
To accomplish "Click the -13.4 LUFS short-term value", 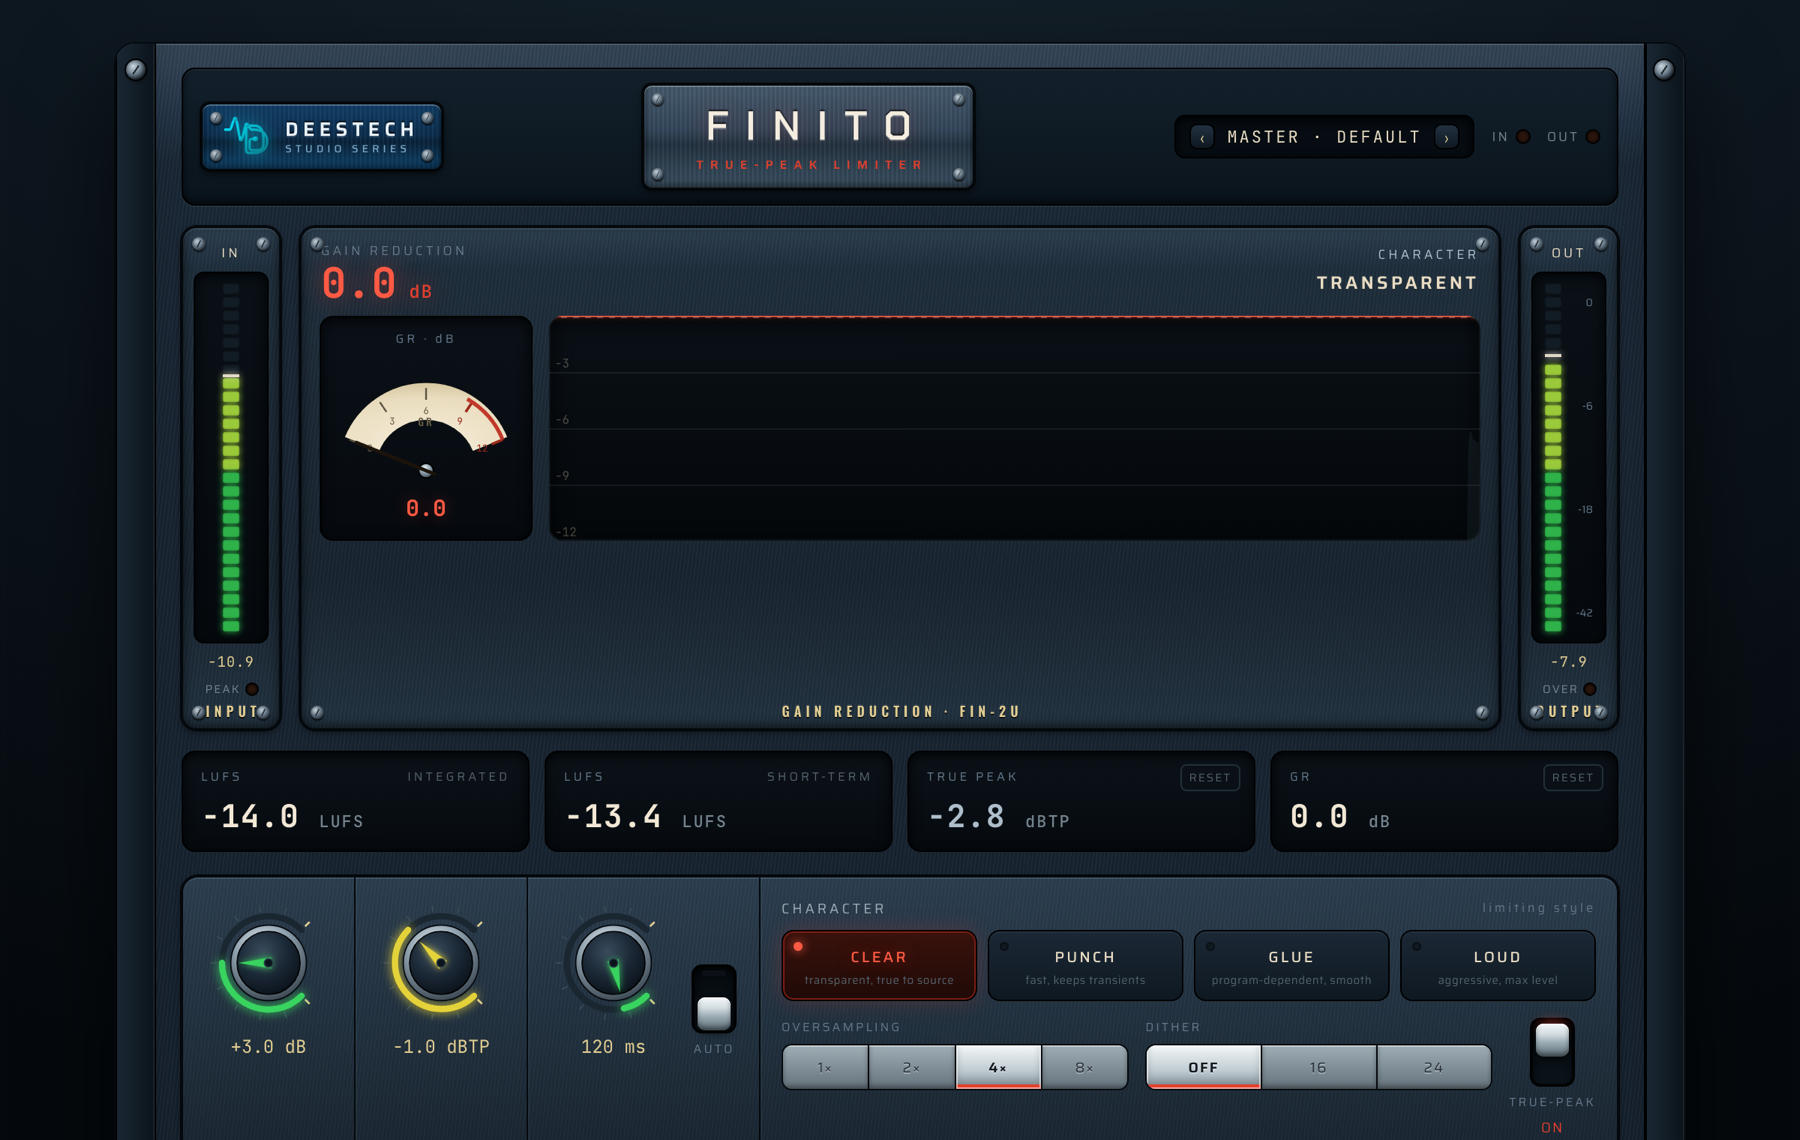I will [614, 817].
